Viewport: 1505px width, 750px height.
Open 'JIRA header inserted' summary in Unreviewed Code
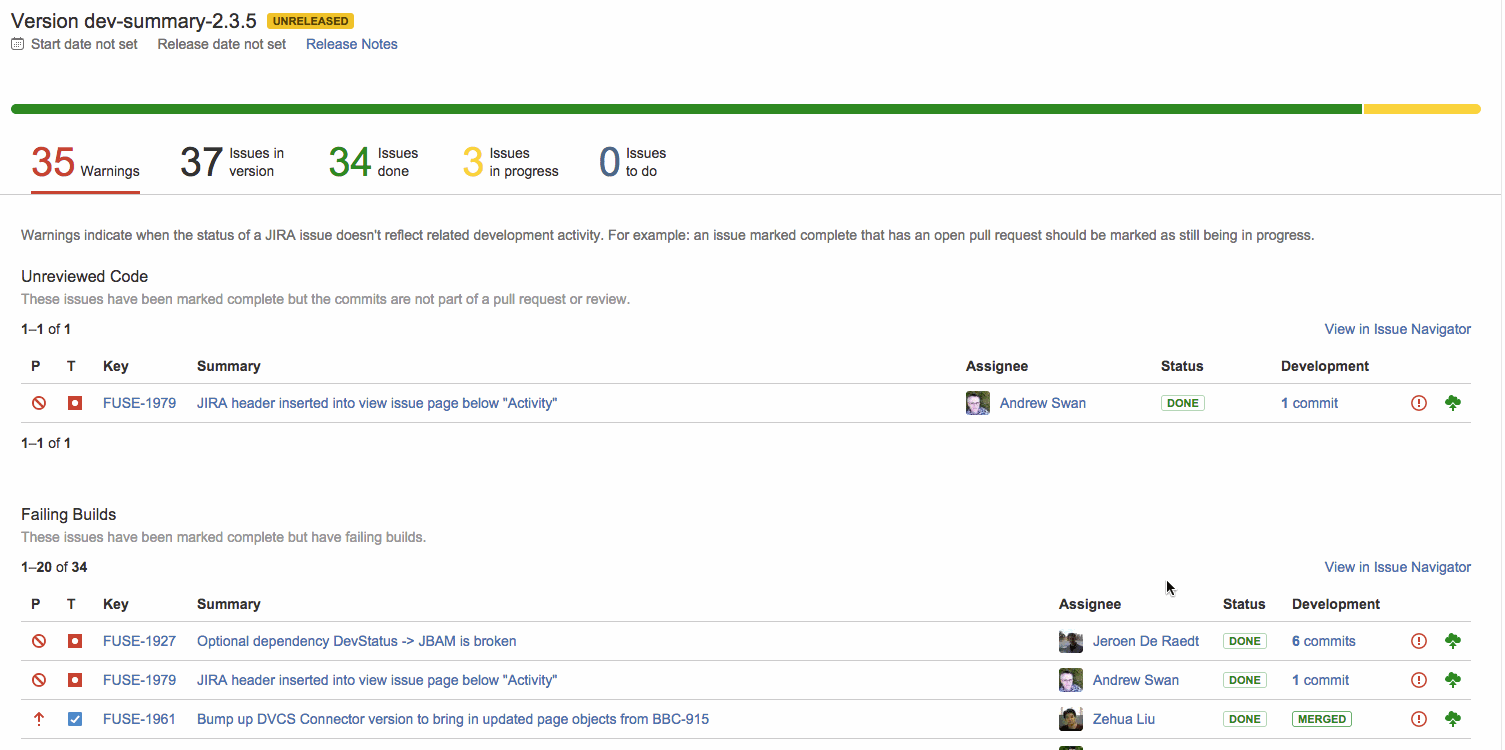[x=377, y=403]
